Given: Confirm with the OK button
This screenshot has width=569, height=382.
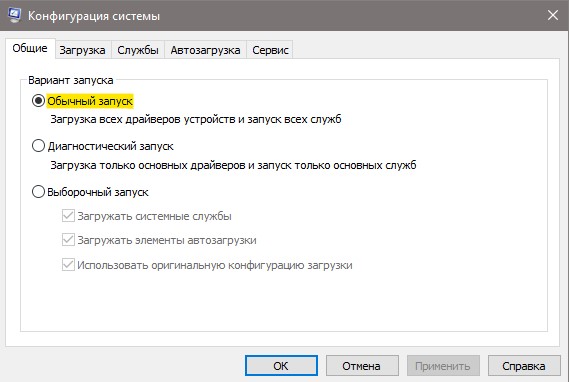Looking at the screenshot, I should [x=281, y=366].
